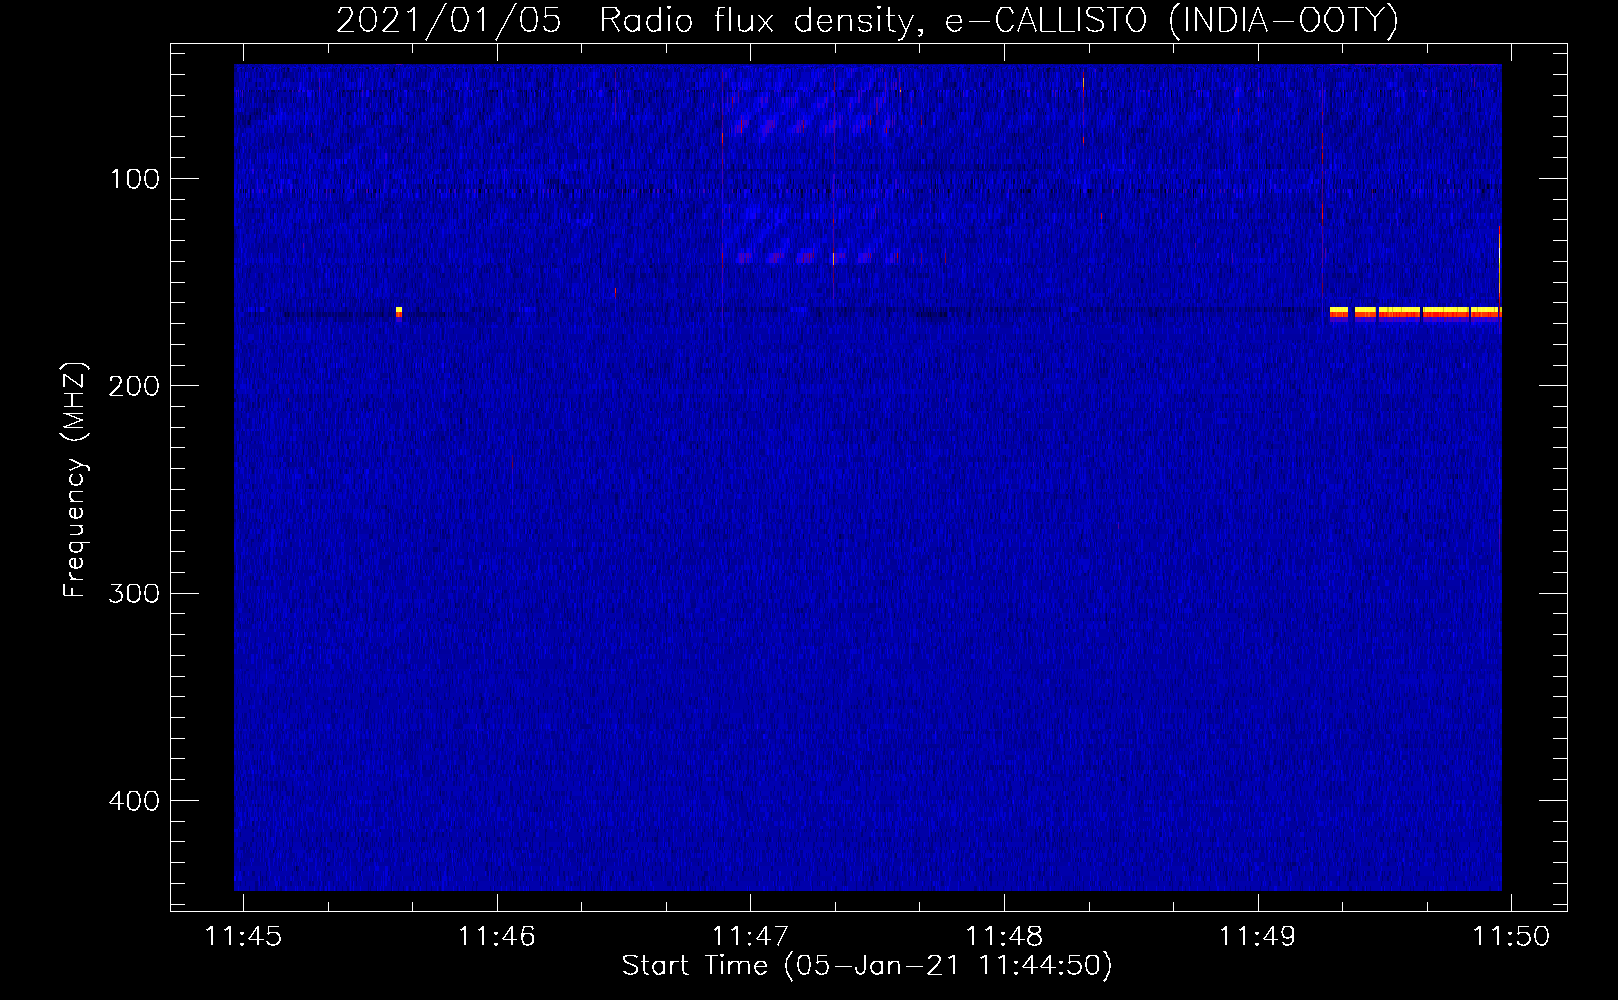Select the 'Frequency (MHZ)' y-axis label
The image size is (1618, 1000).
coord(75,480)
